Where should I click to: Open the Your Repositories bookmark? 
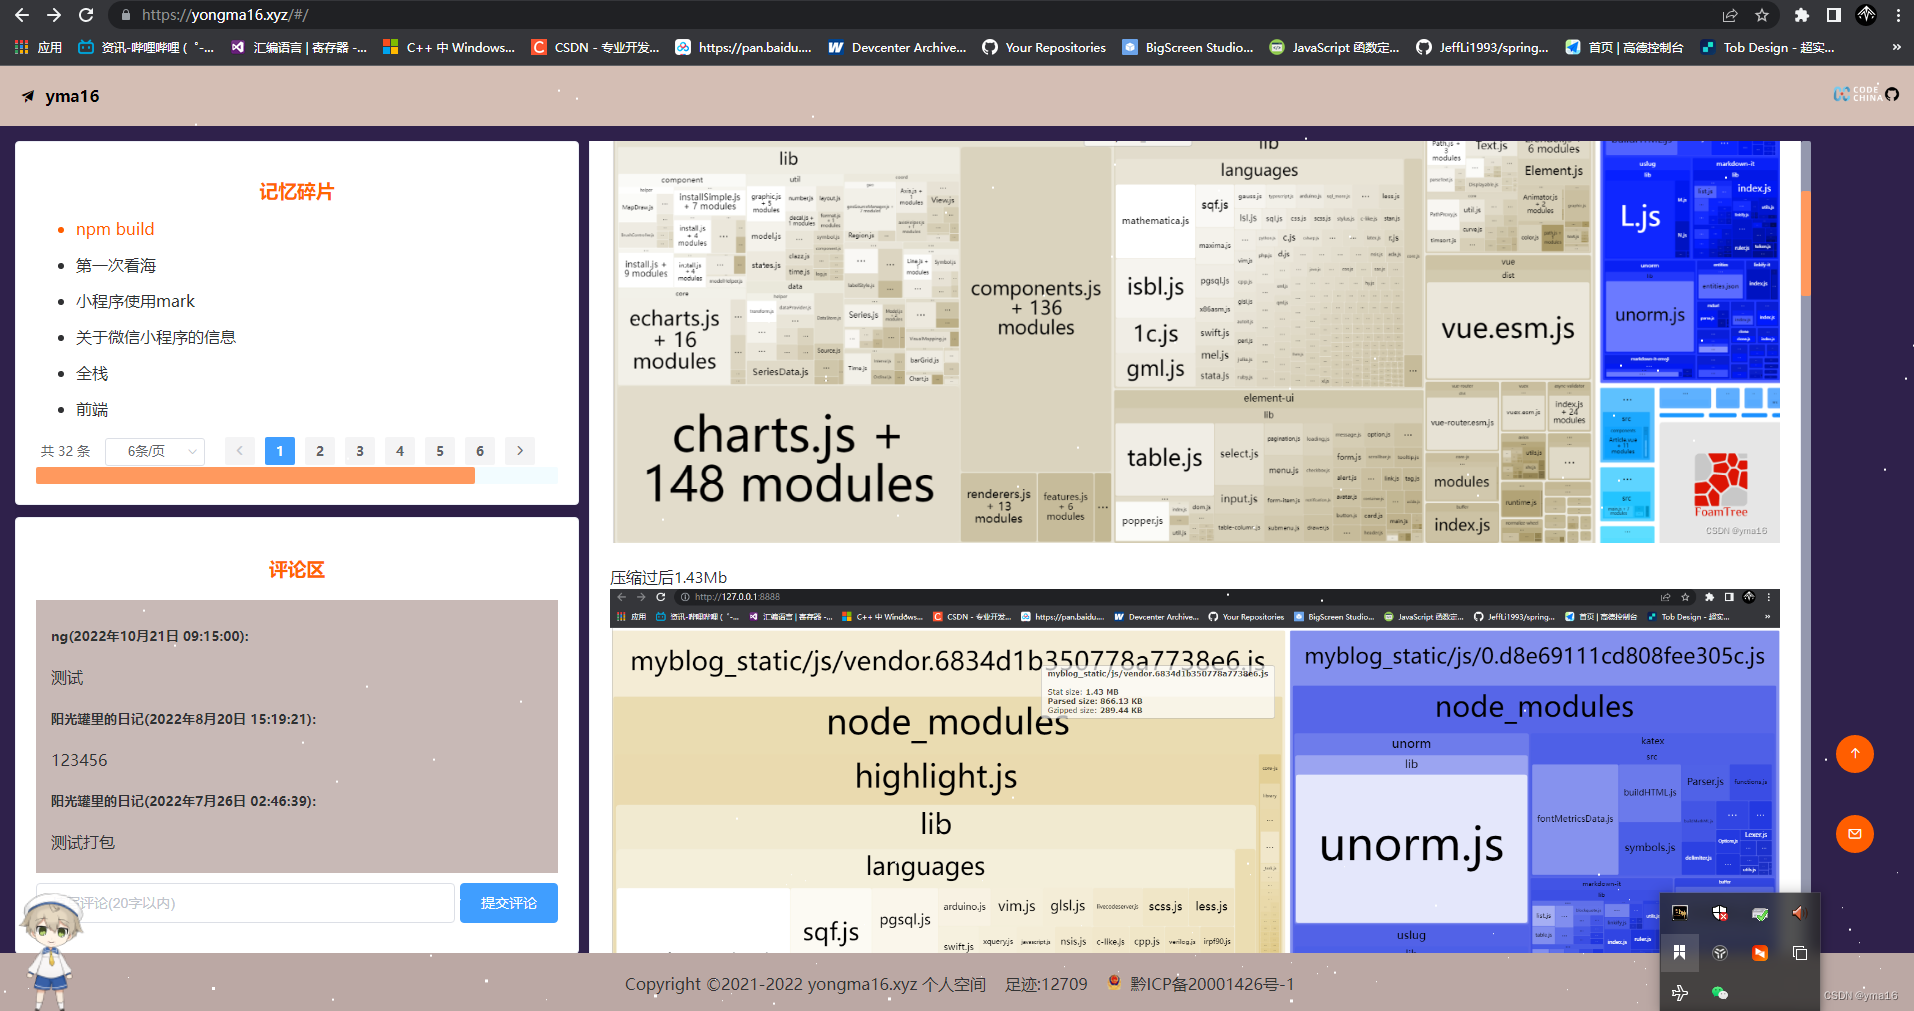click(x=1044, y=47)
